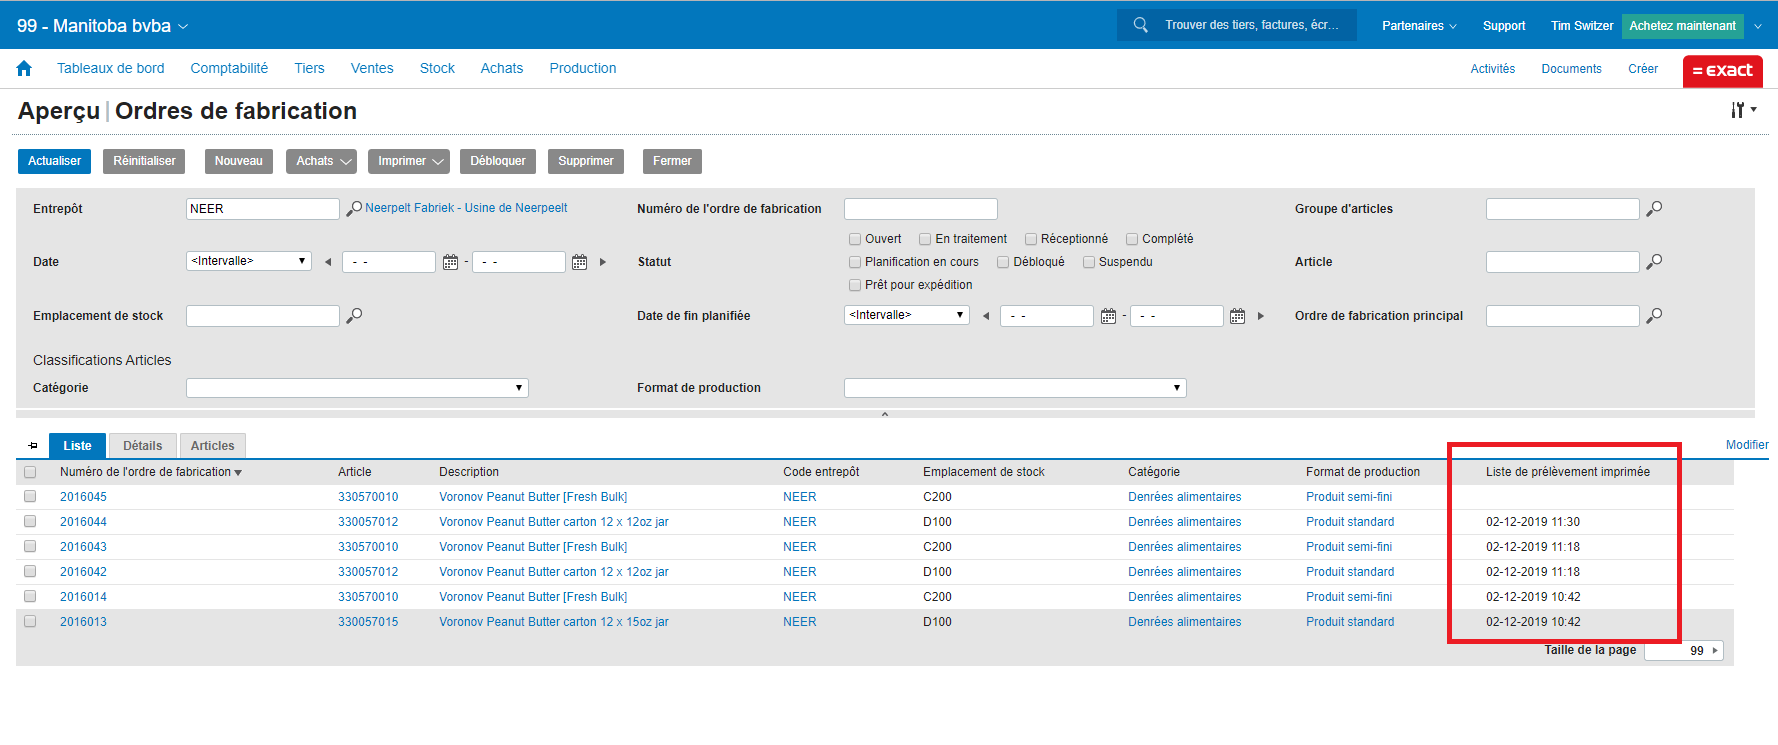Check the Ouvert status checkbox
The height and width of the screenshot is (745, 1778).
coord(855,239)
